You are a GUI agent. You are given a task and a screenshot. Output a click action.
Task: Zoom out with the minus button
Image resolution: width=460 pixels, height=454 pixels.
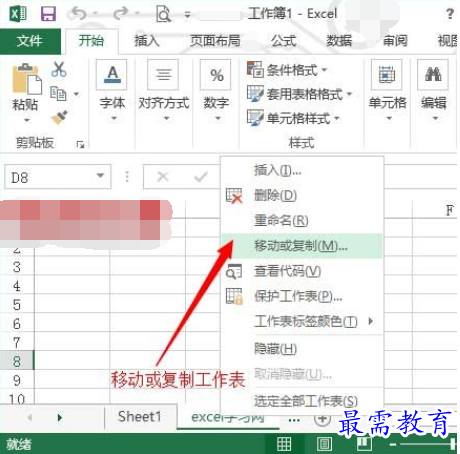click(393, 444)
